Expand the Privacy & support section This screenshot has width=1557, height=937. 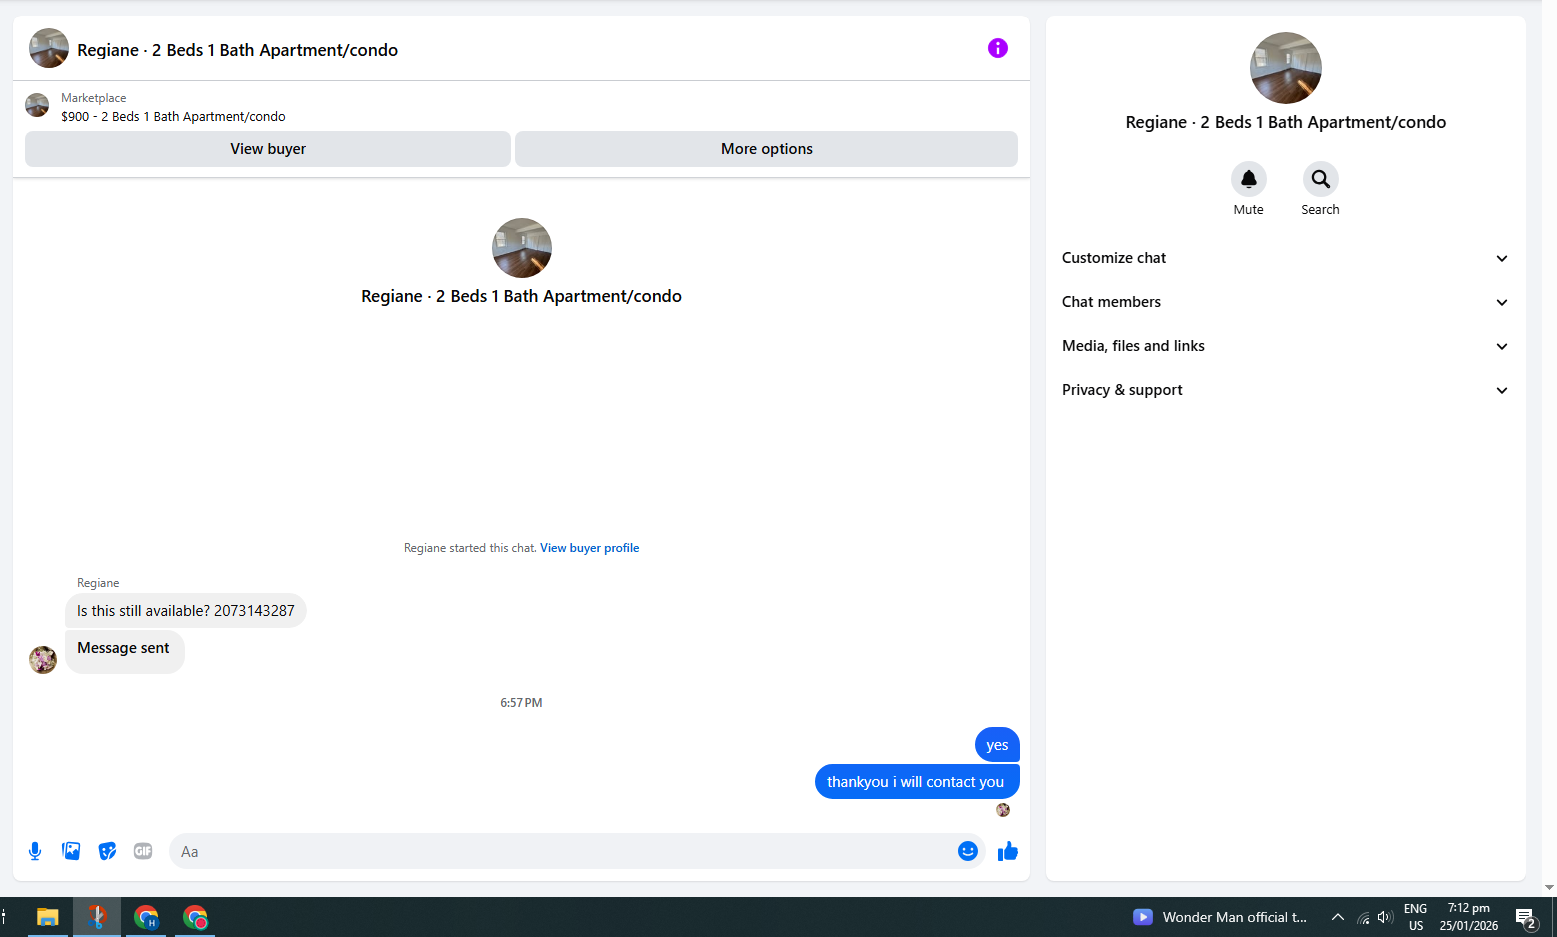[x=1285, y=390]
